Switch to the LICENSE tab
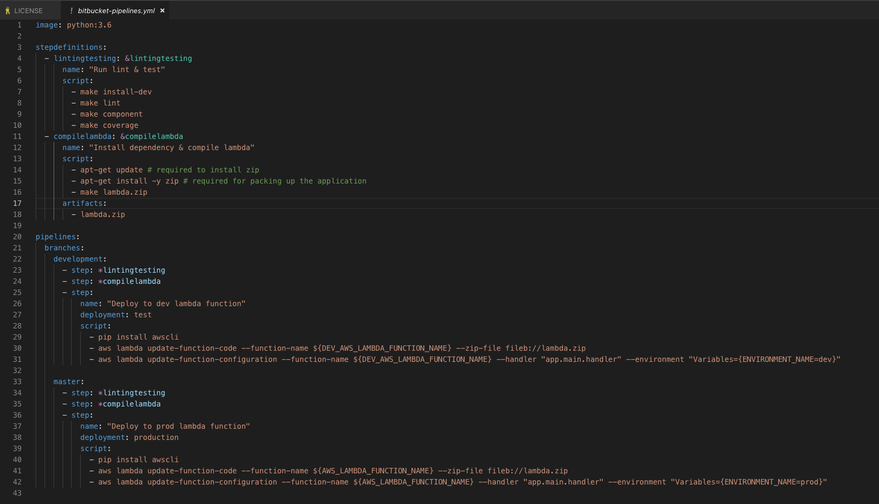Screen dimensions: 879x504 (x=29, y=11)
